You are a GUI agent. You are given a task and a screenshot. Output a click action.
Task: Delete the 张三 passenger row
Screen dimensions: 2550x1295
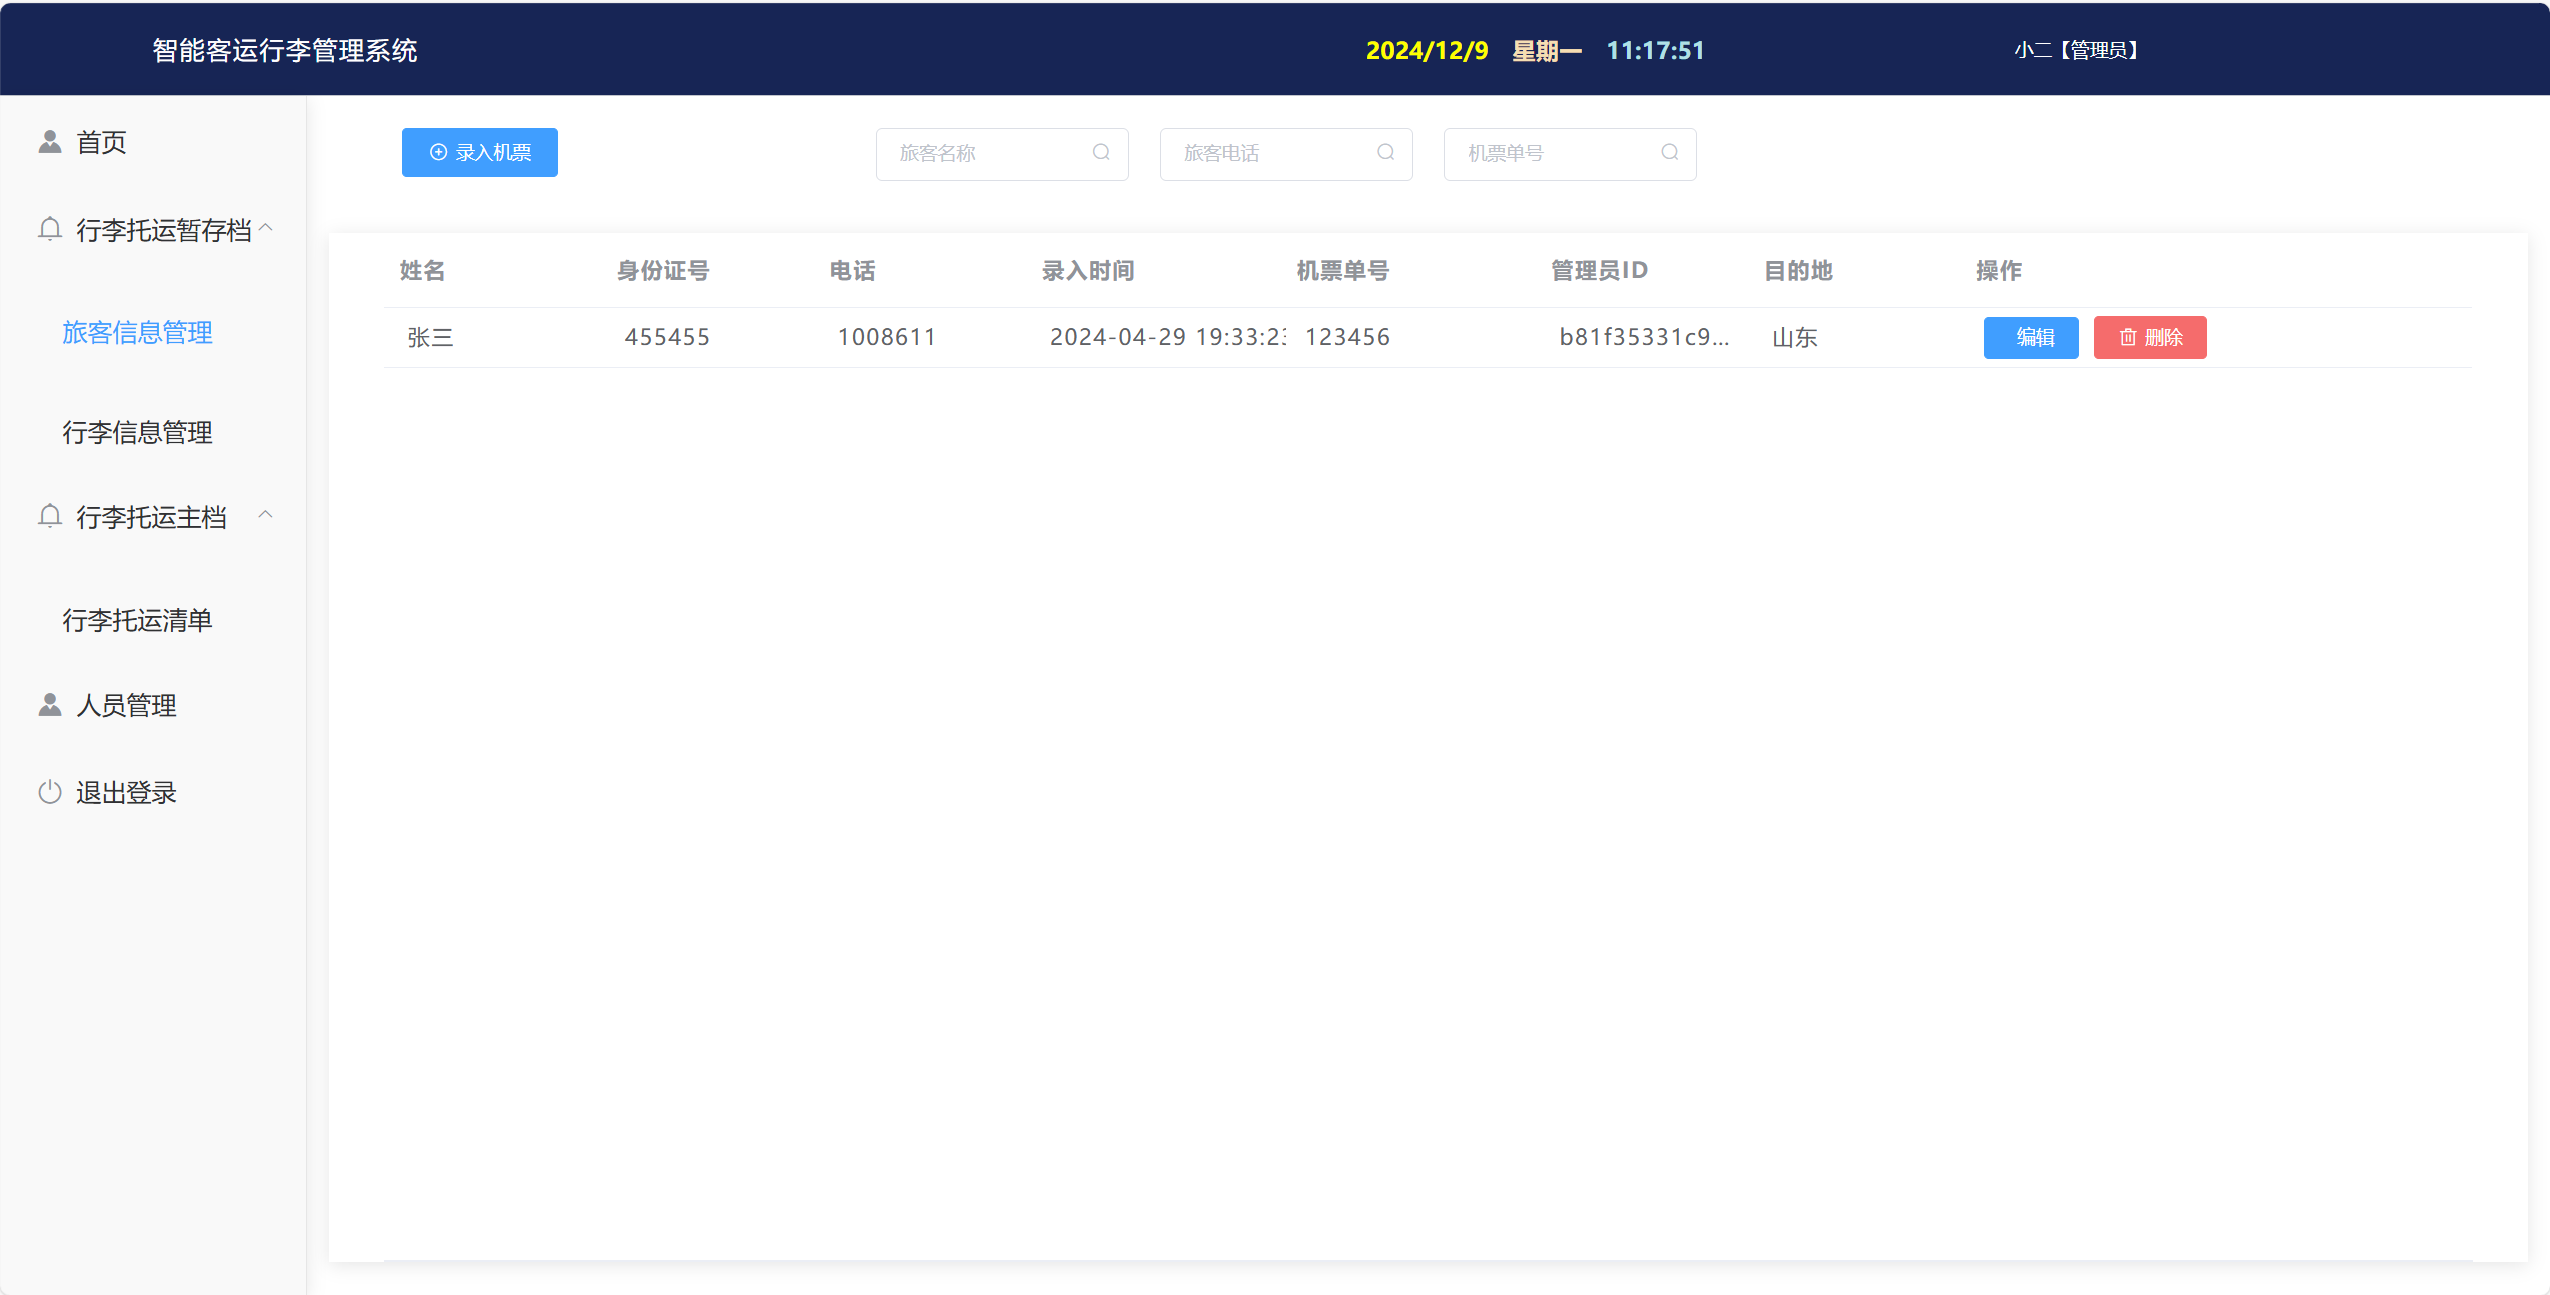tap(2149, 338)
